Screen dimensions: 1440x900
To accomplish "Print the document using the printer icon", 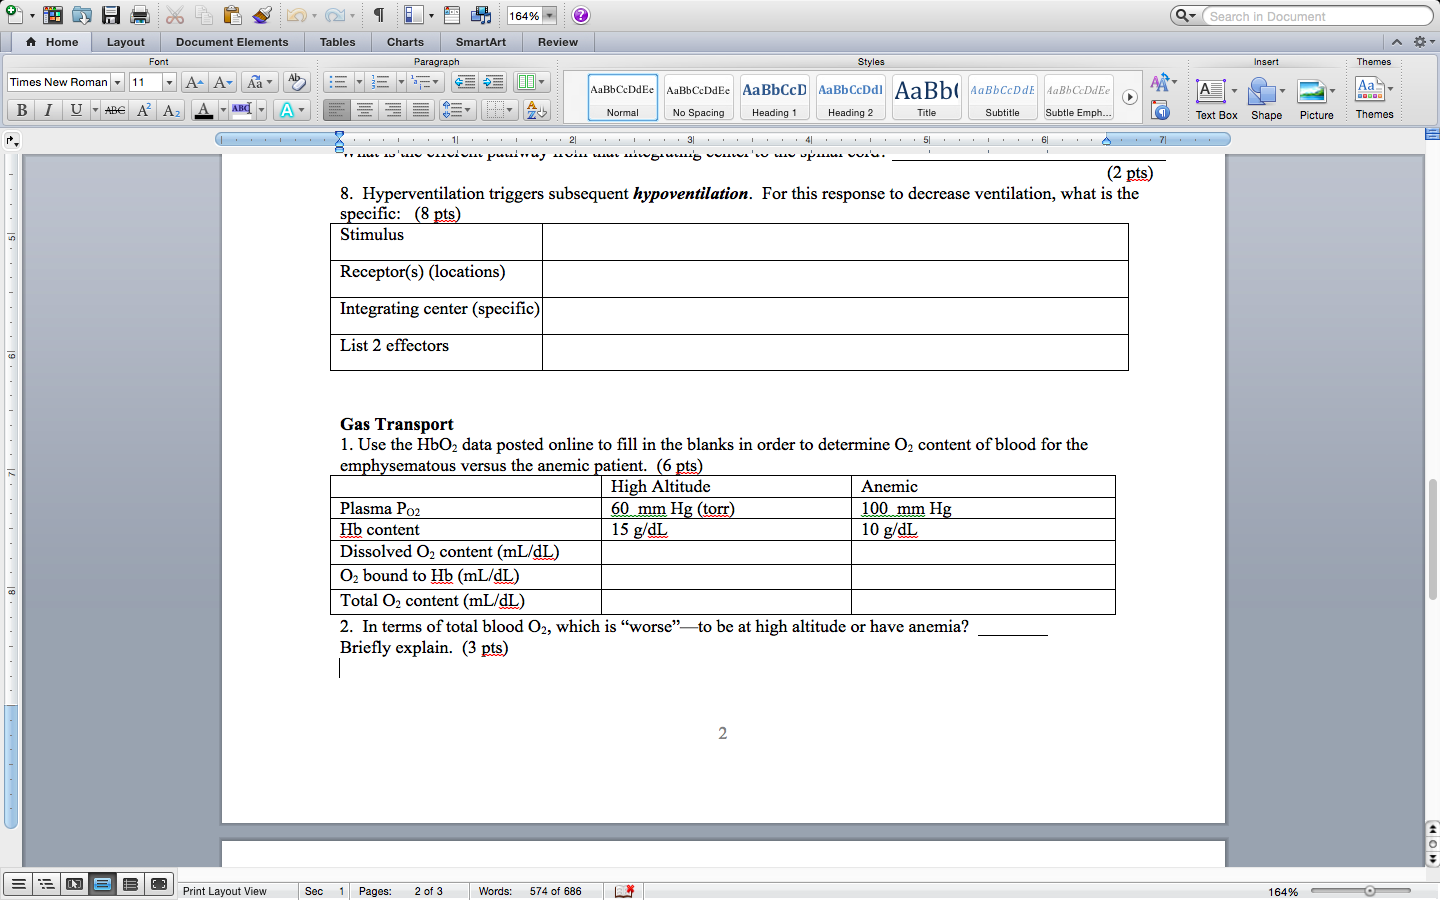I will 140,15.
